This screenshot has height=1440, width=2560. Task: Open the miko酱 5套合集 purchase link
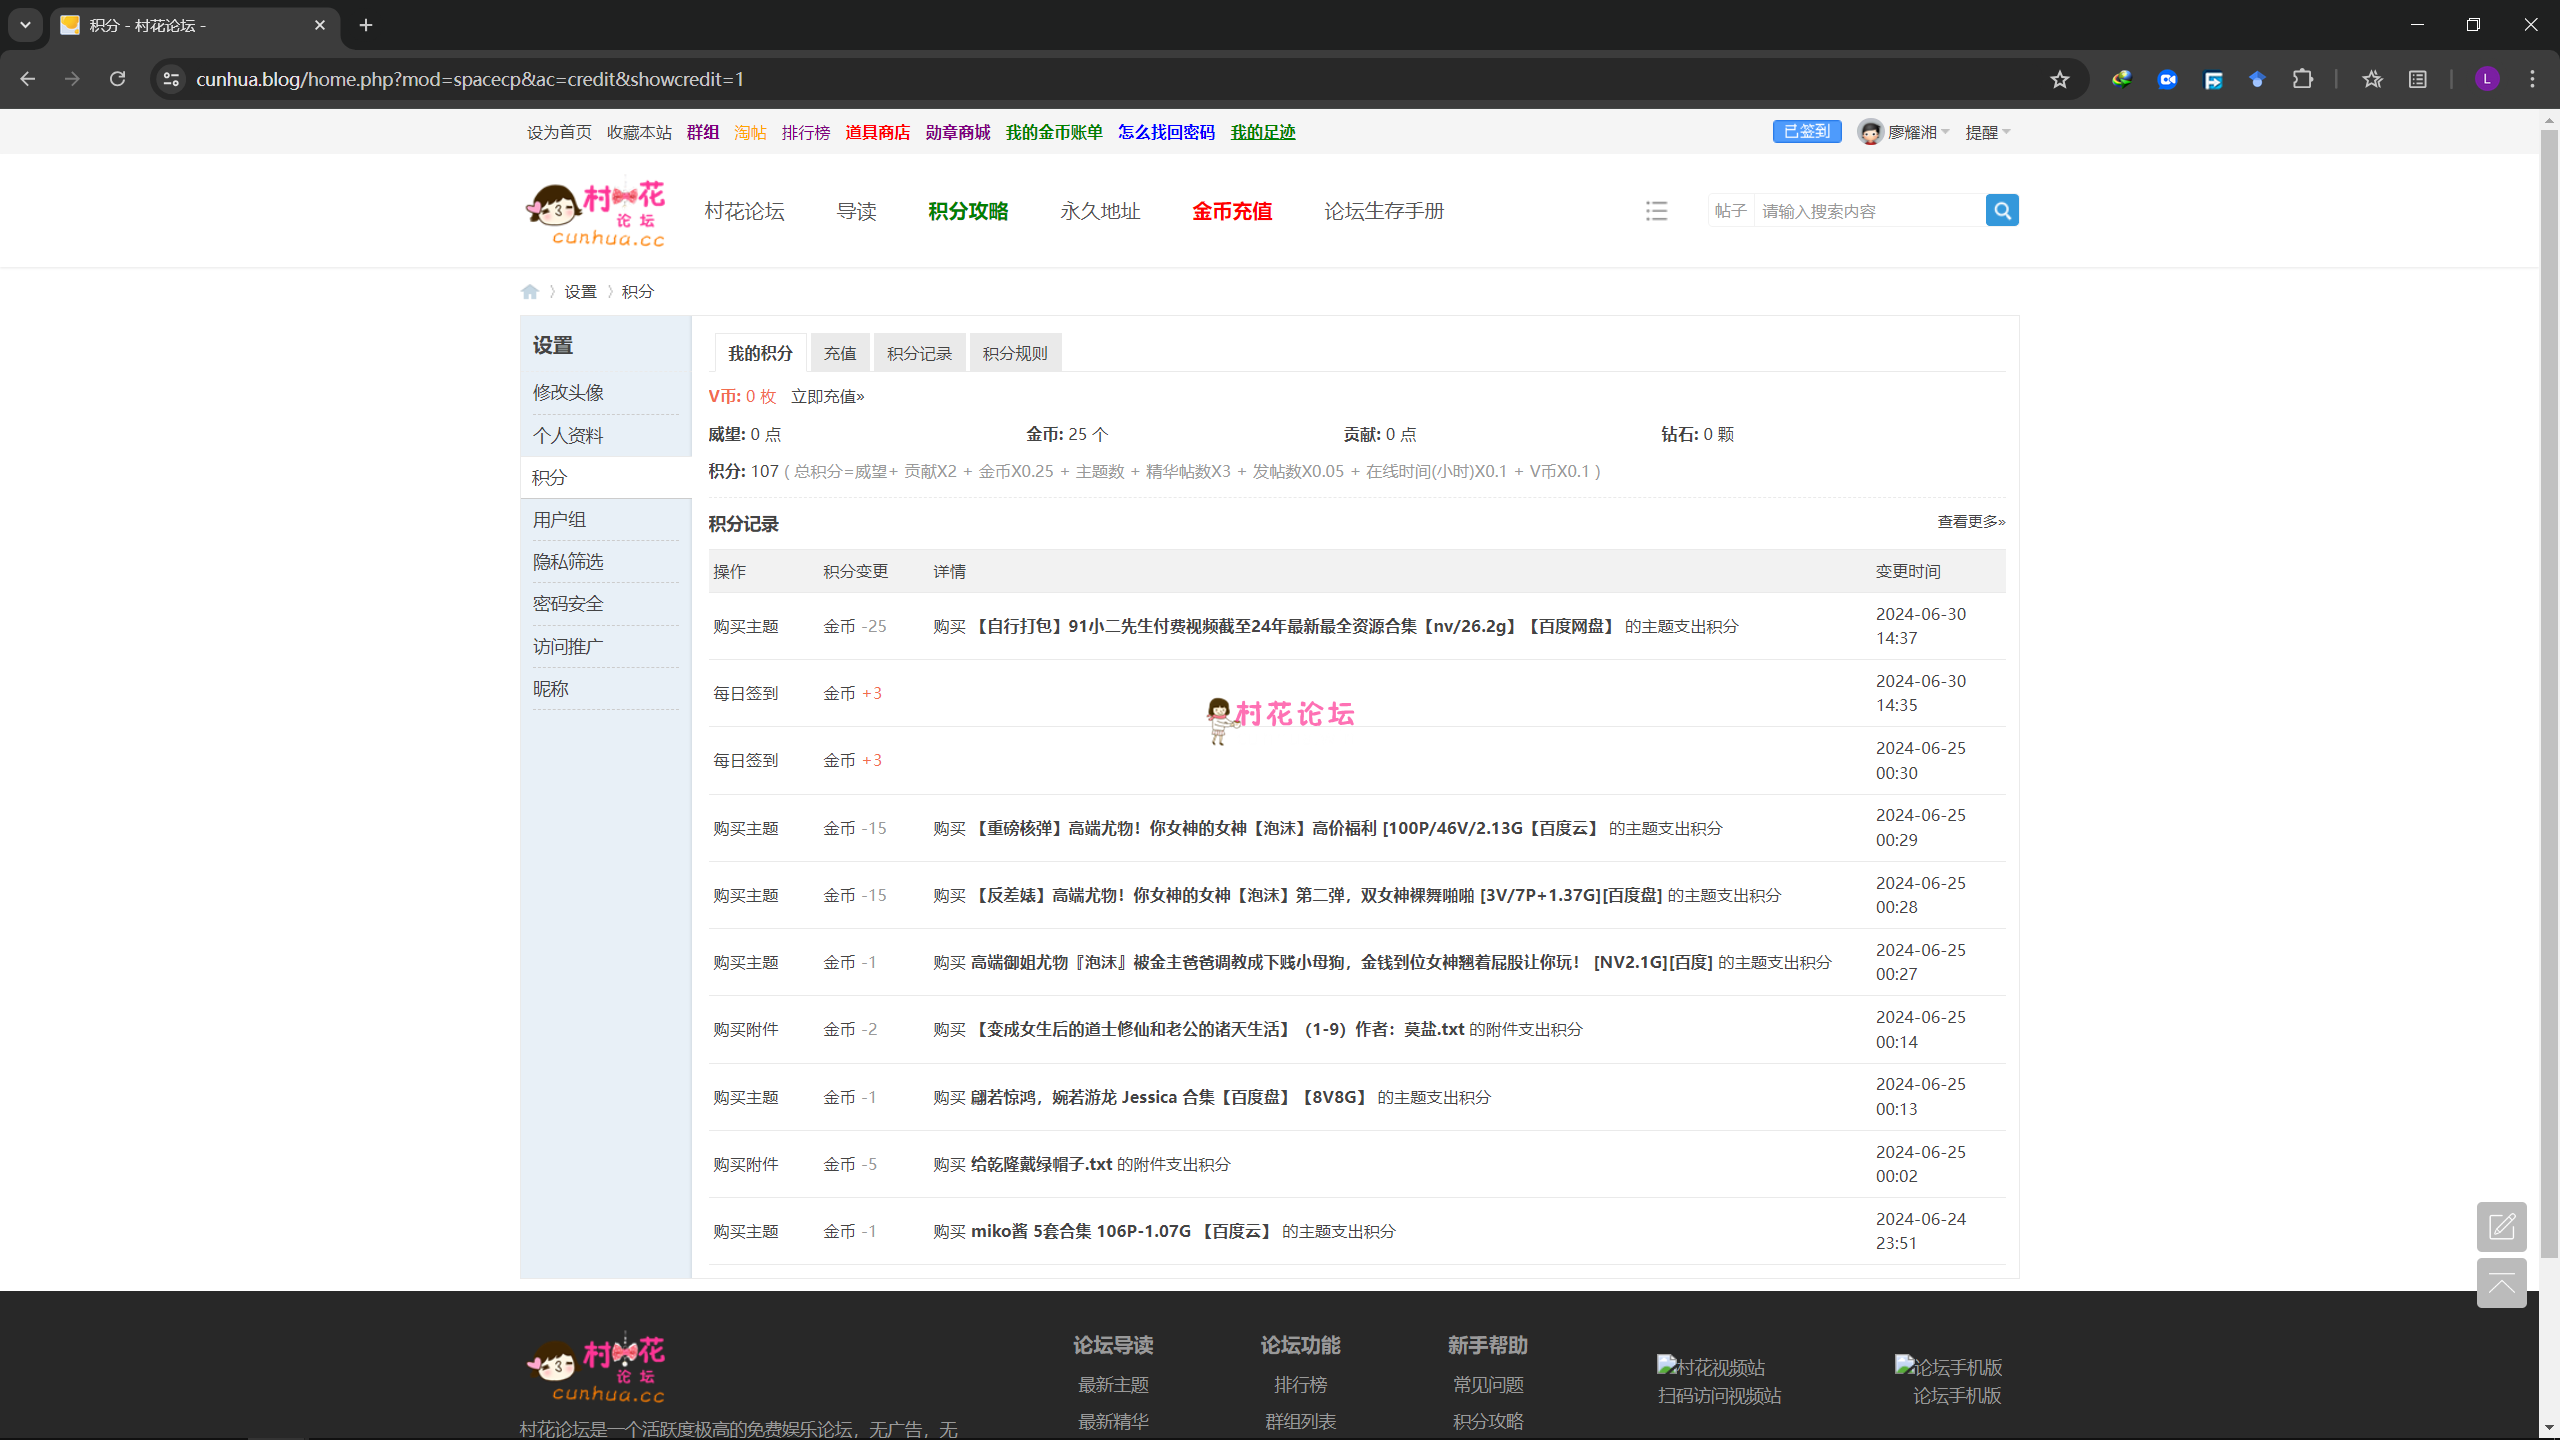click(x=1123, y=1231)
